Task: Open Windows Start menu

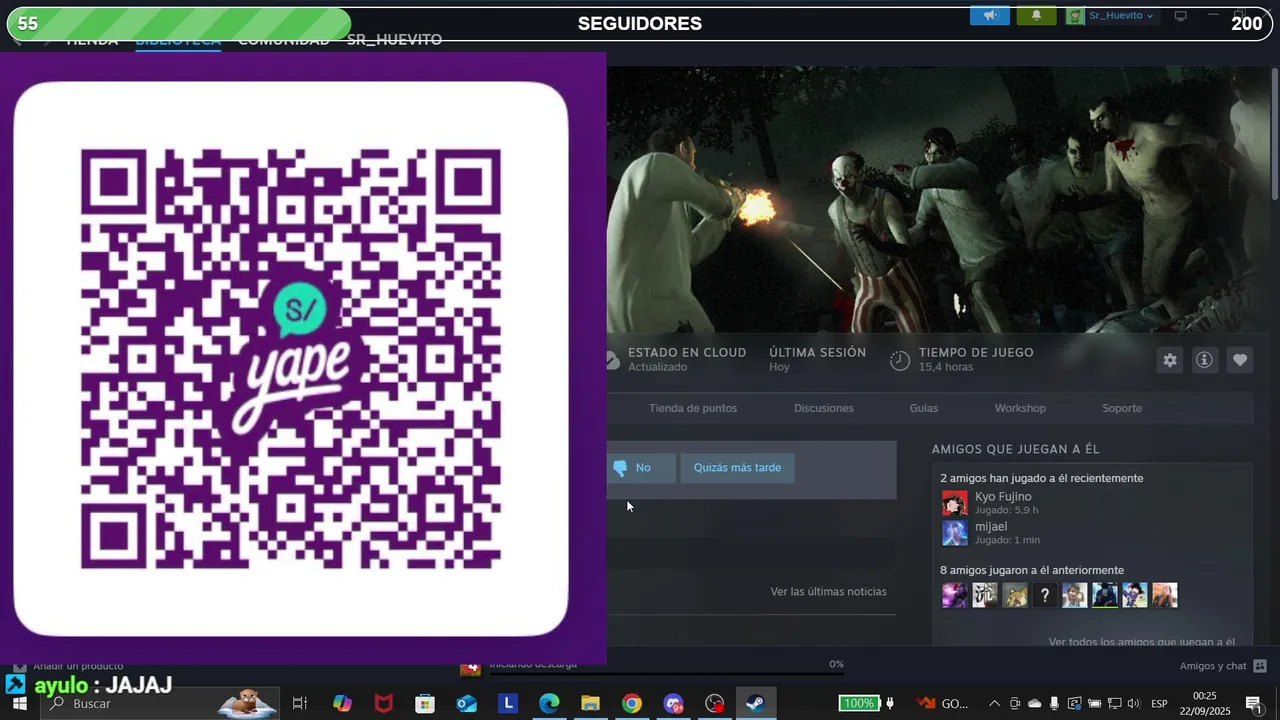Action: pyautogui.click(x=19, y=704)
